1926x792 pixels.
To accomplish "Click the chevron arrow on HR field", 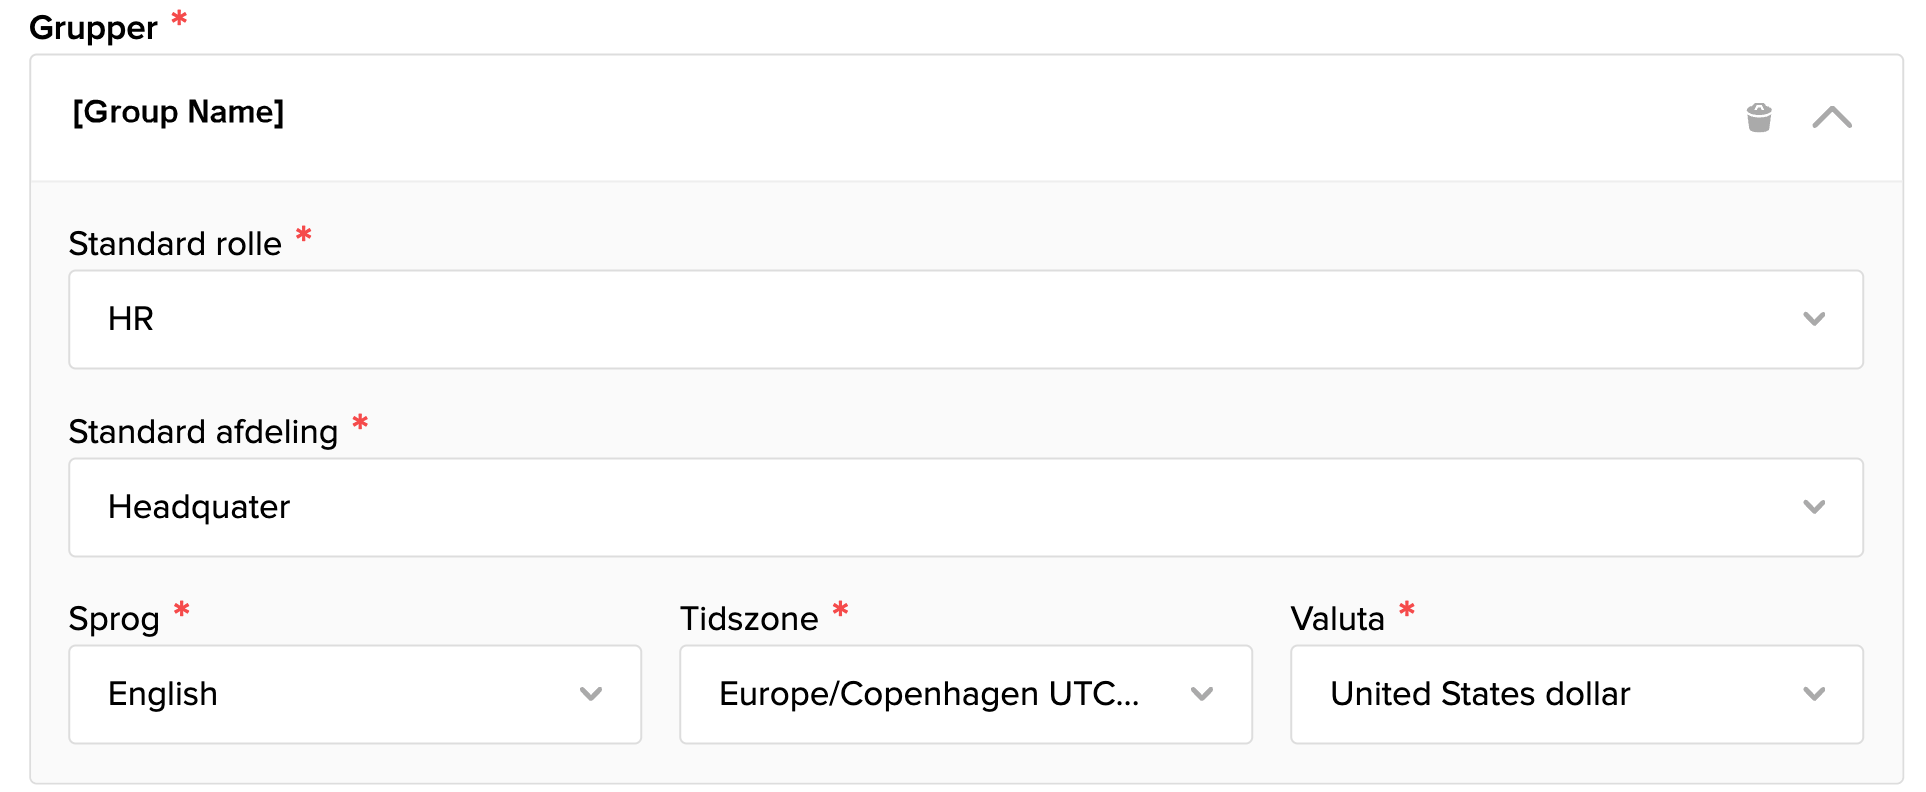I will (x=1815, y=320).
